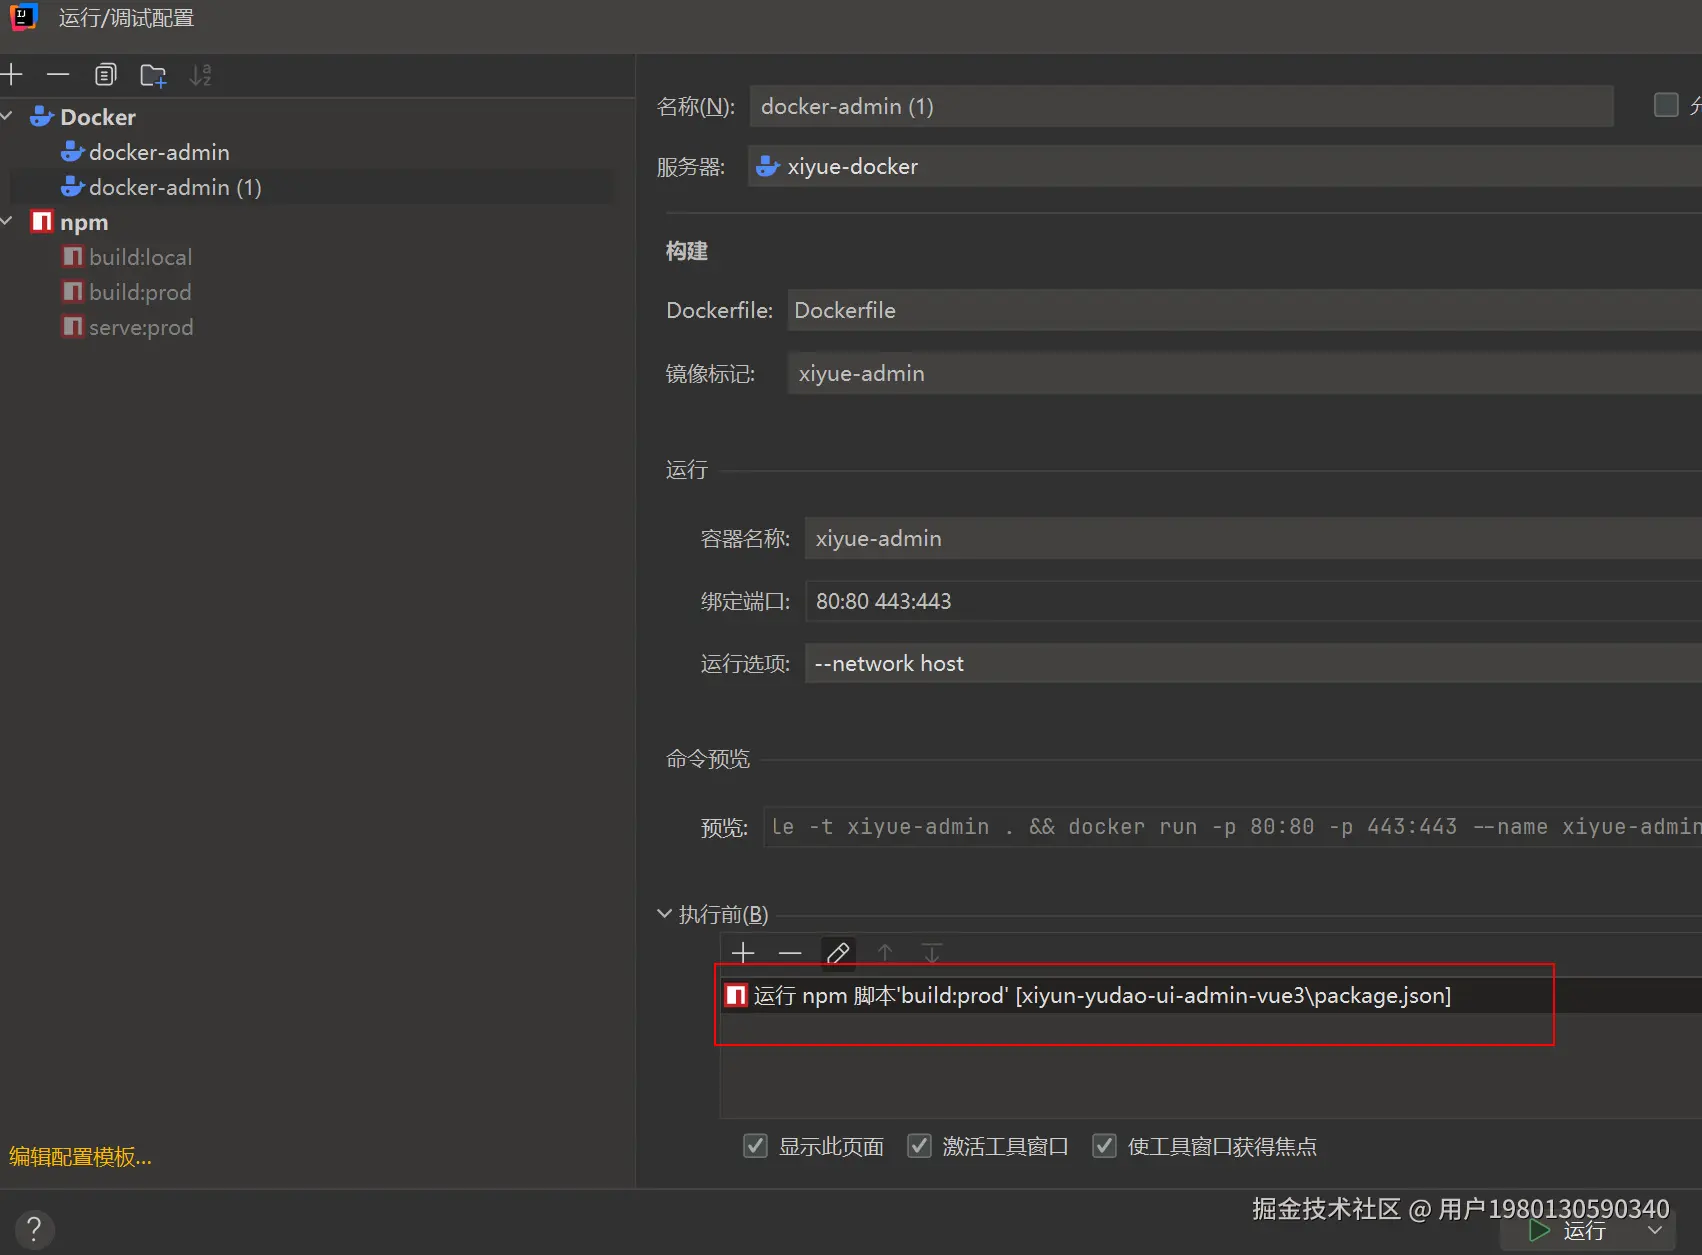Screen dimensions: 1702x1255
Task: Toggle focus tool window checkbox
Action: pyautogui.click(x=1104, y=1146)
